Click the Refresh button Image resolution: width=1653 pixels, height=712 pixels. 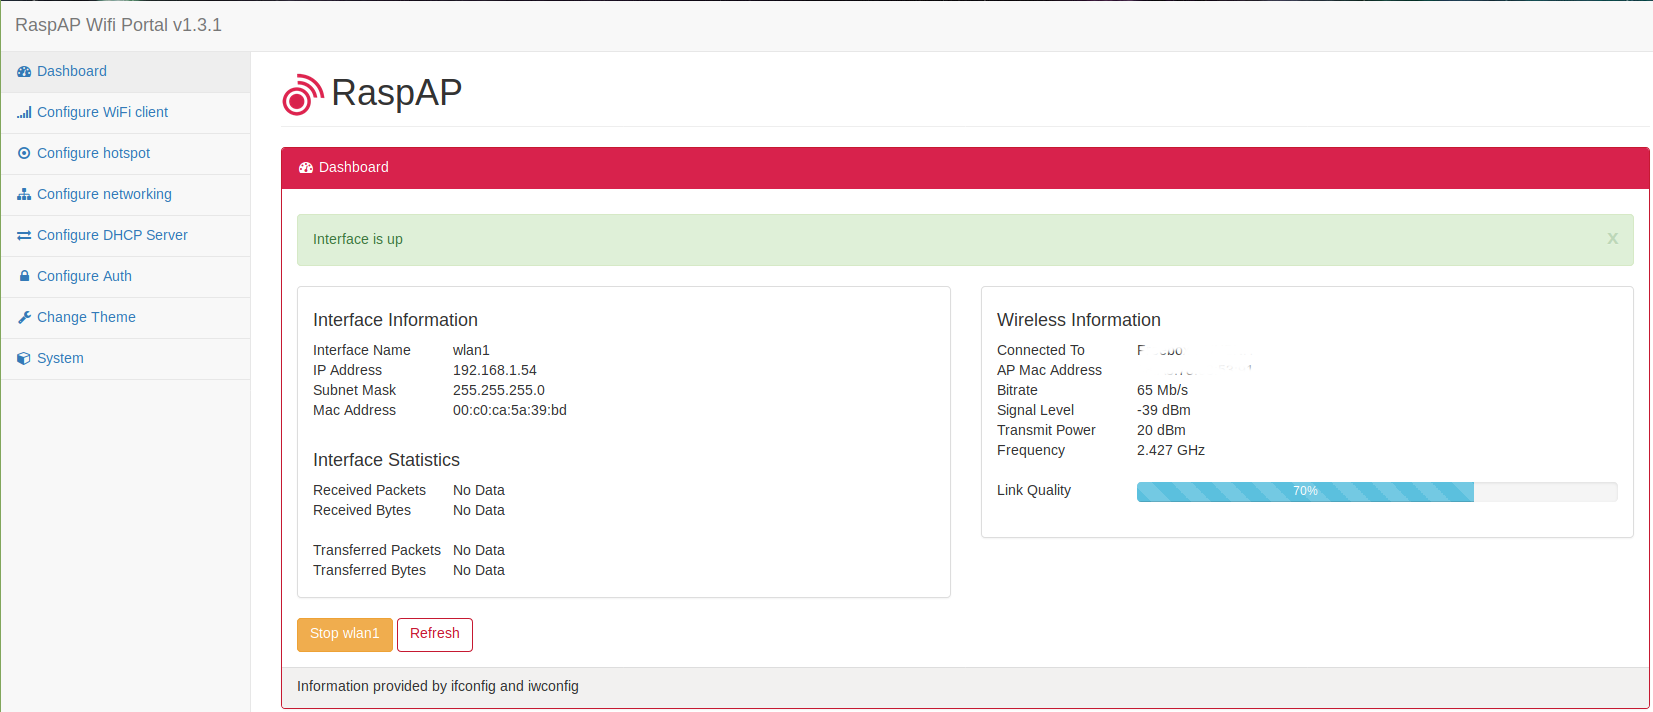435,635
